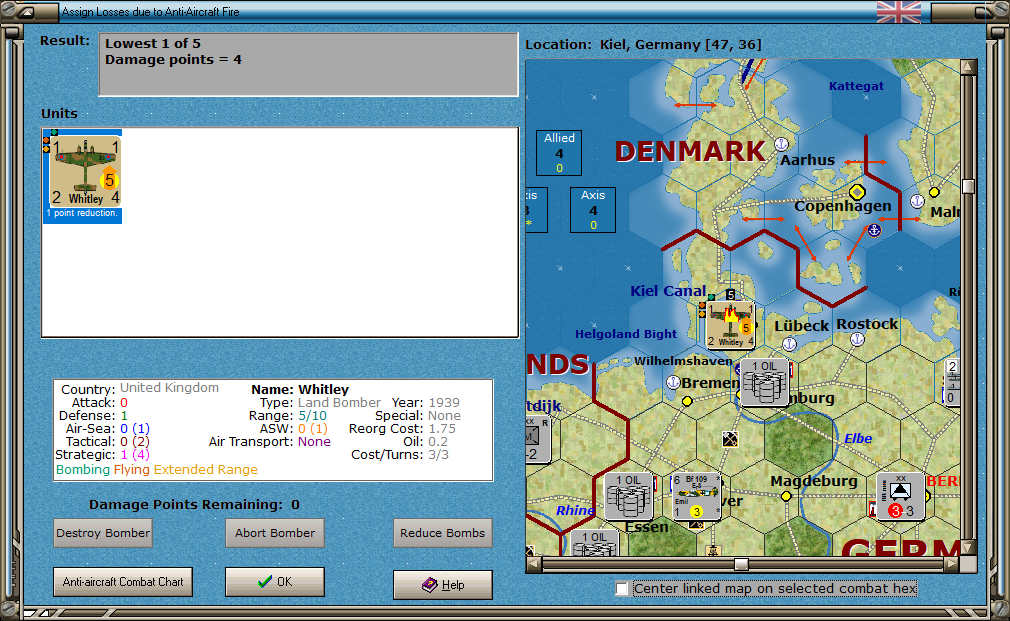Click the 'Kattegat' sea label

[856, 86]
